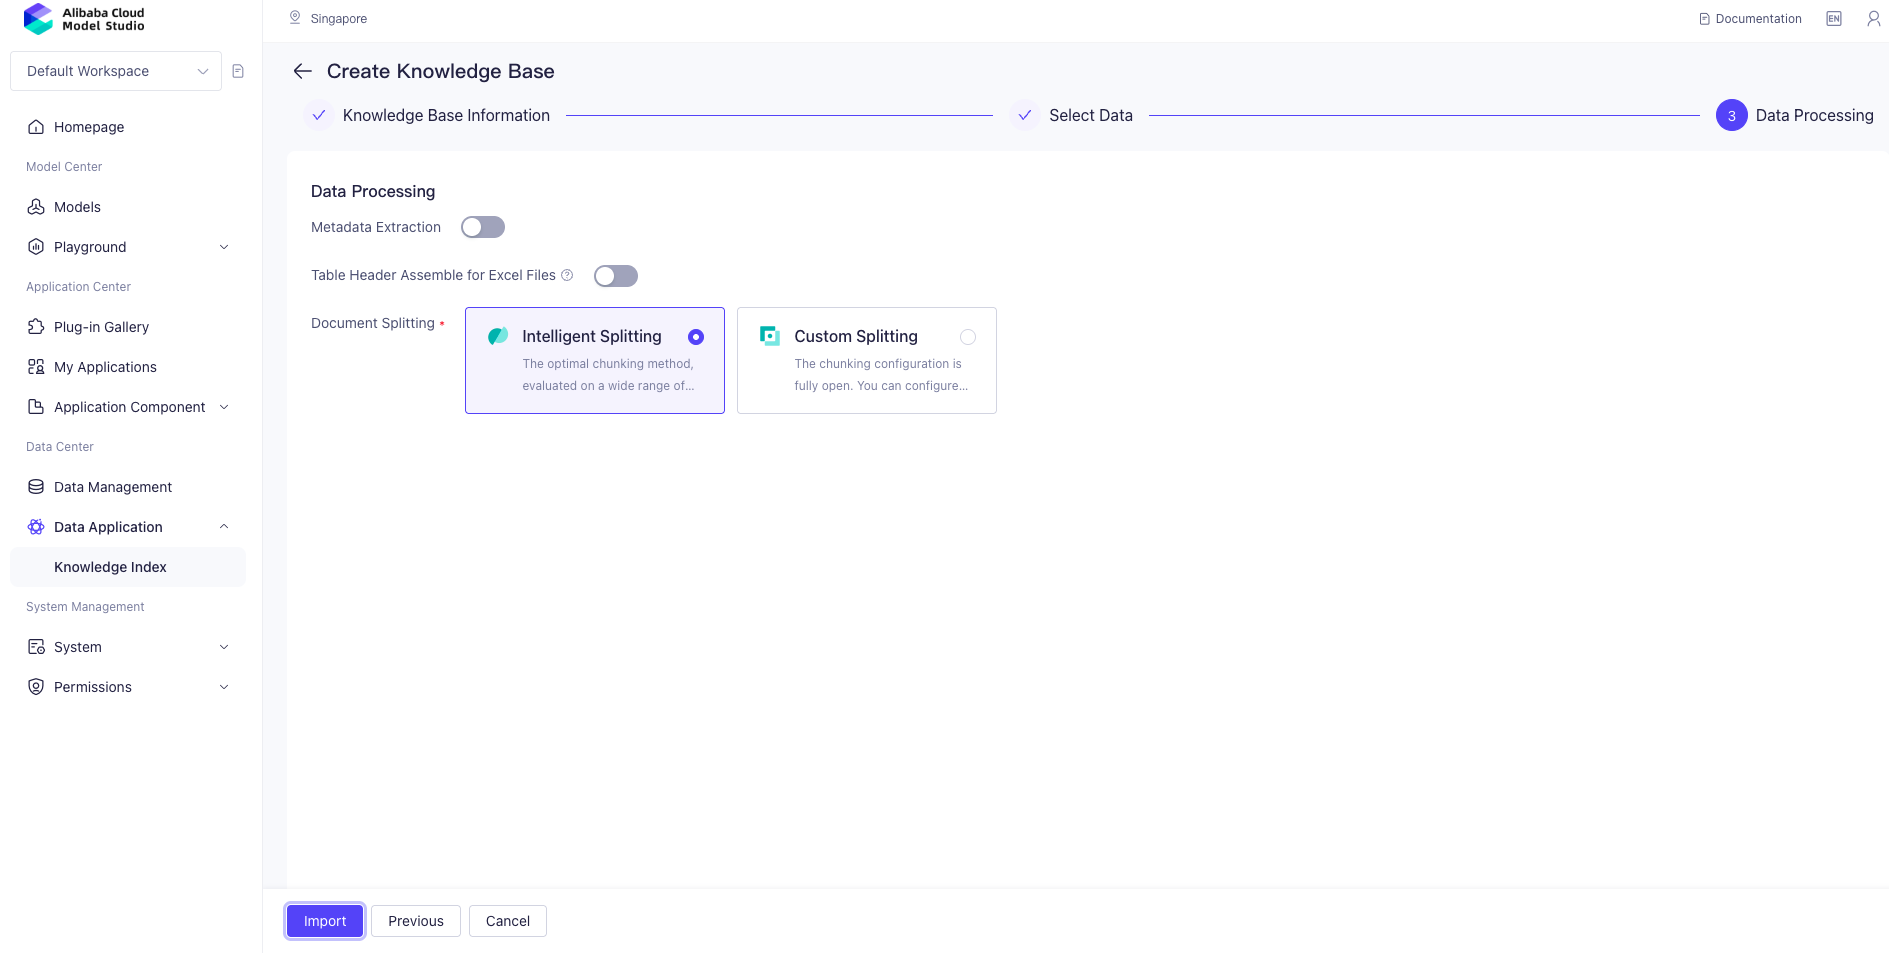Click the Alibaba Cloud Model Studio logo
The height and width of the screenshot is (953, 1889).
(84, 19)
